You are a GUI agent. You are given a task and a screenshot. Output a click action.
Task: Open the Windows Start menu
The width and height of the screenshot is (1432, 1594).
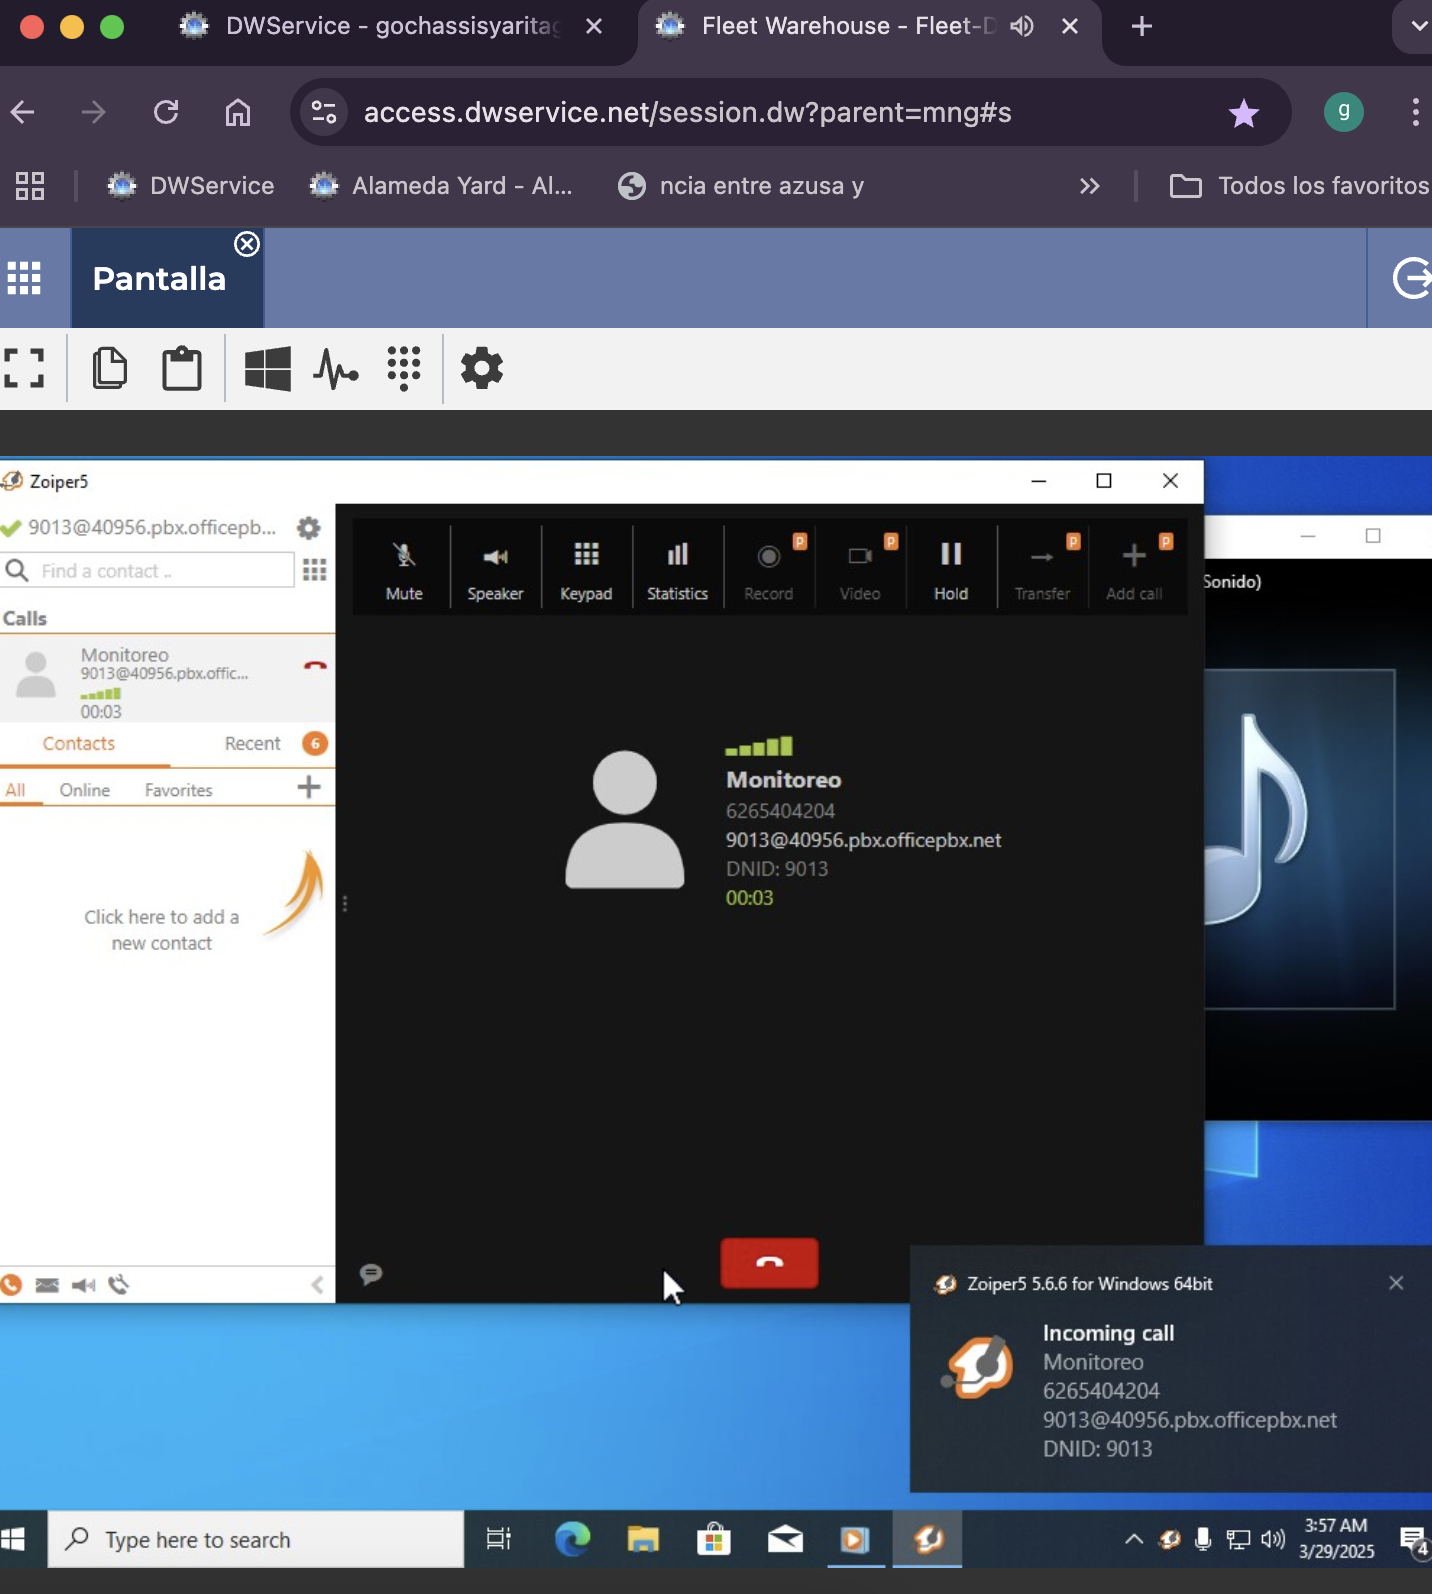coord(13,1539)
